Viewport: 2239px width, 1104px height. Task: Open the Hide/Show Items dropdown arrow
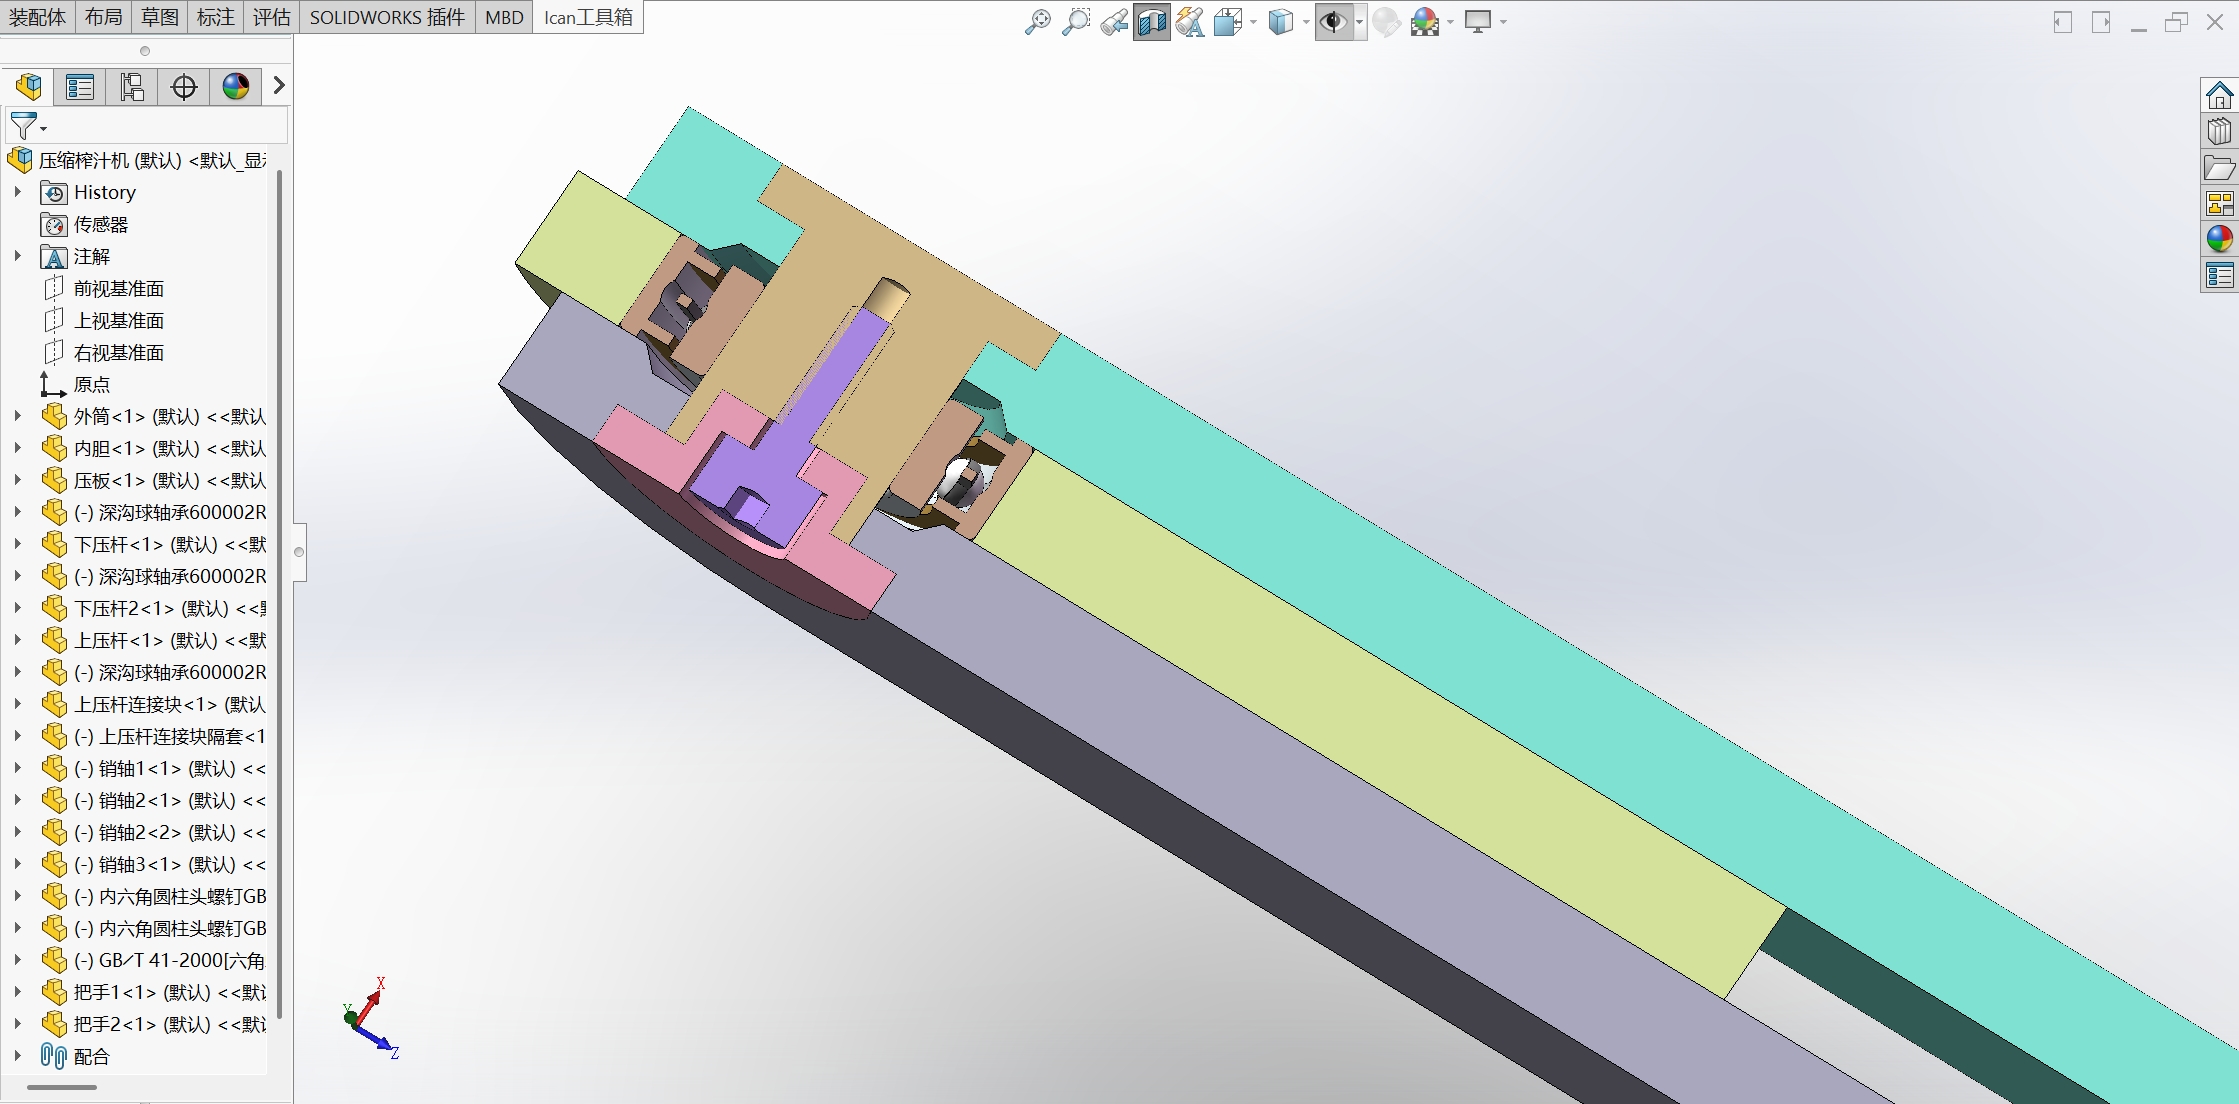coord(1359,22)
